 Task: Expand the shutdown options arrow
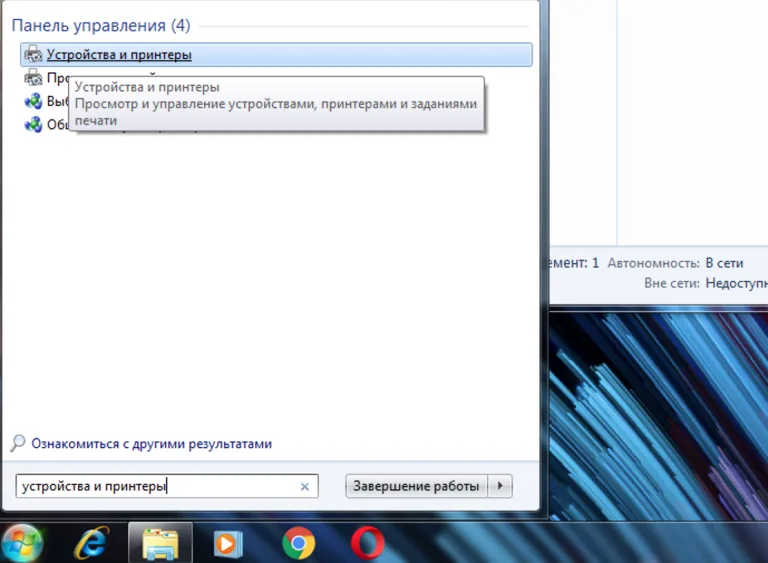point(500,486)
